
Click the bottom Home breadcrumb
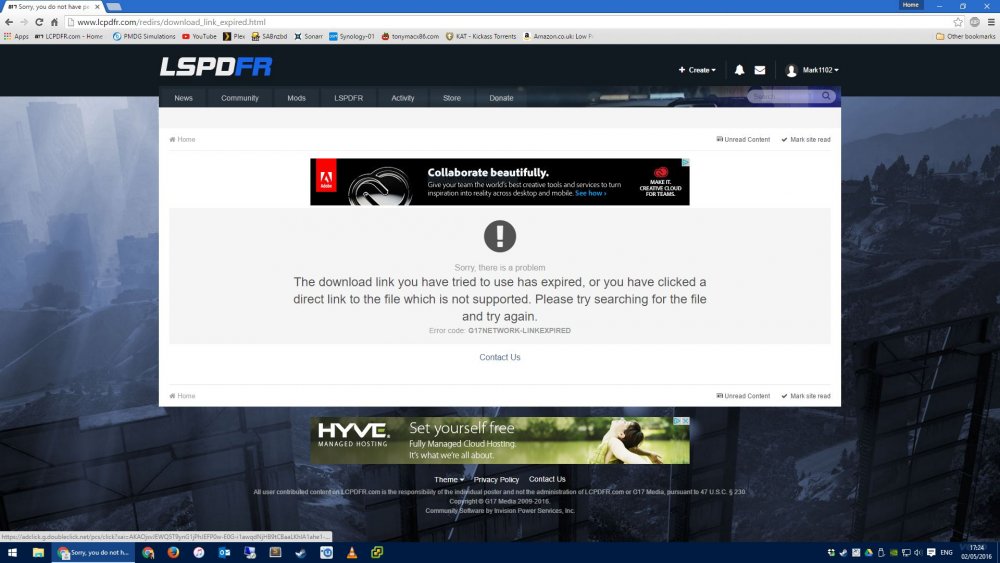(x=182, y=396)
